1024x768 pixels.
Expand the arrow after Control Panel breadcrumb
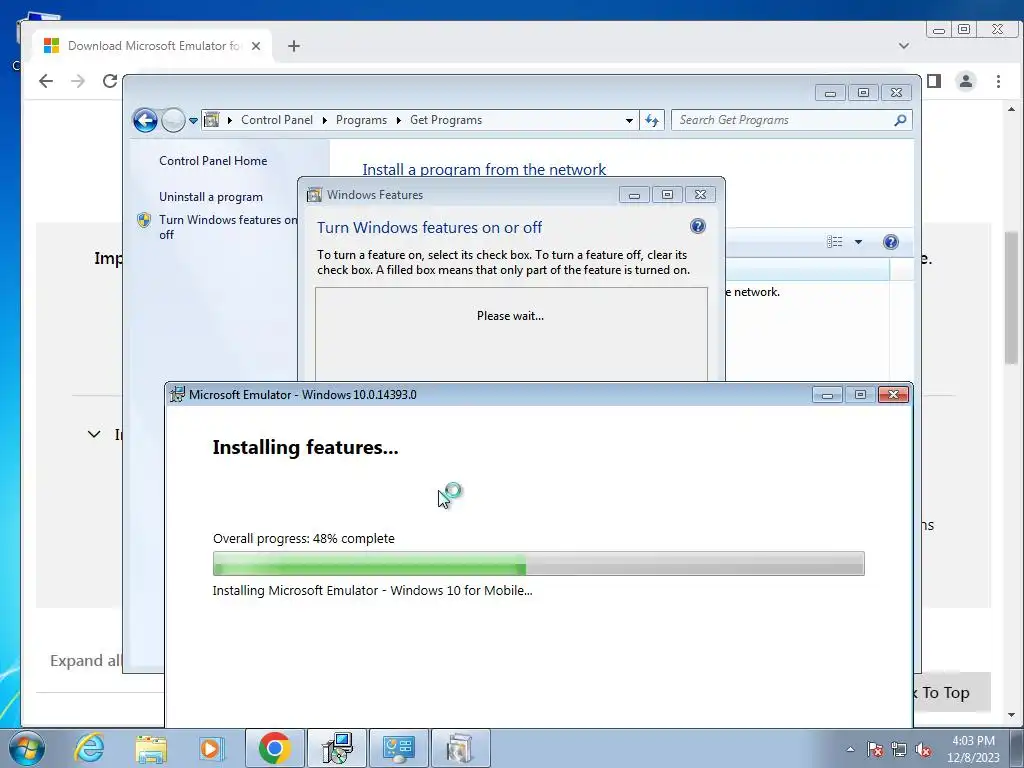click(325, 120)
